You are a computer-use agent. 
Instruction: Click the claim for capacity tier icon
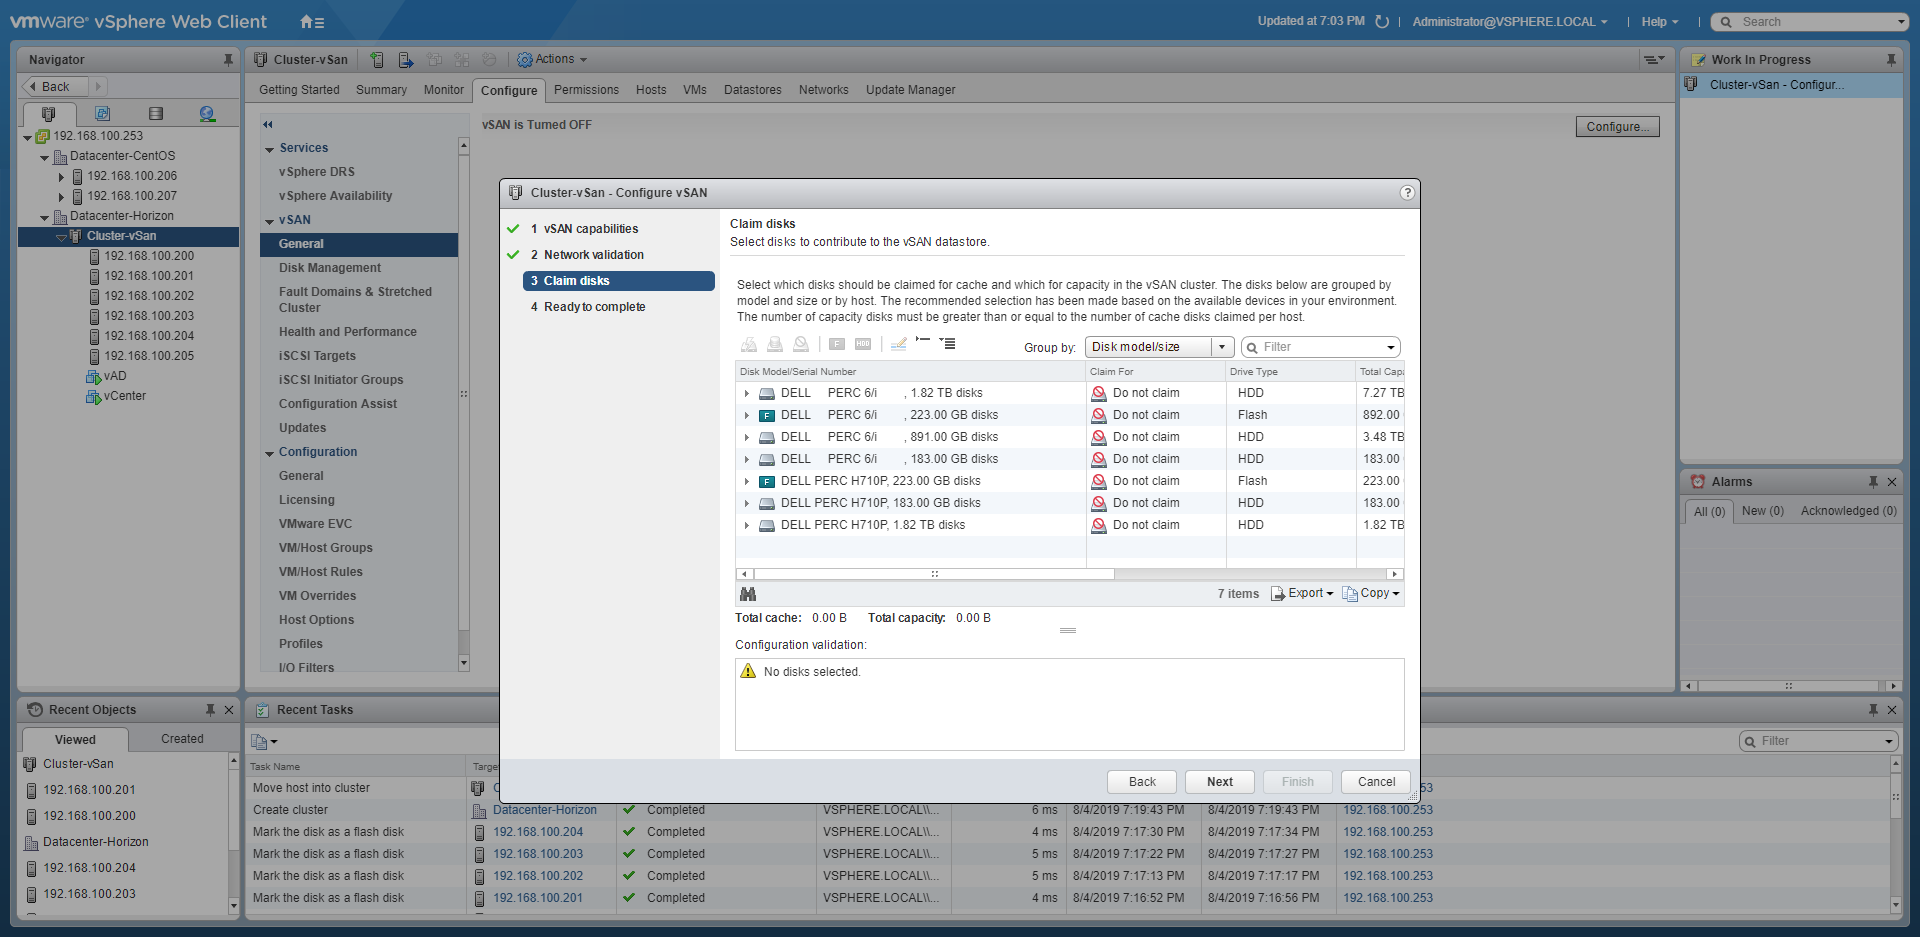775,344
